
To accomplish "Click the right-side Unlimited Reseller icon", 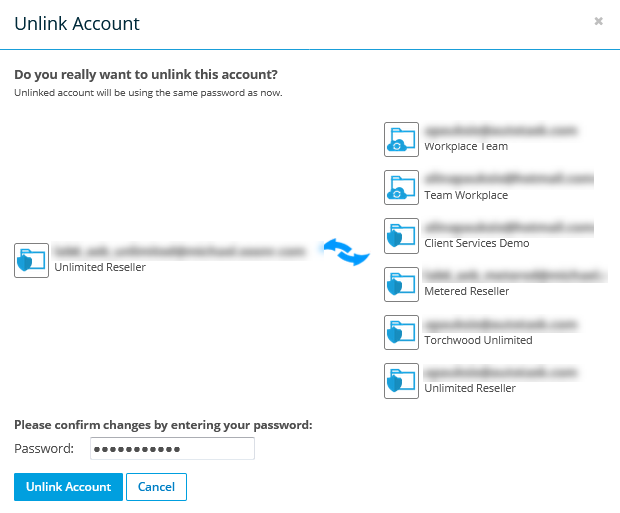I will 401,381.
